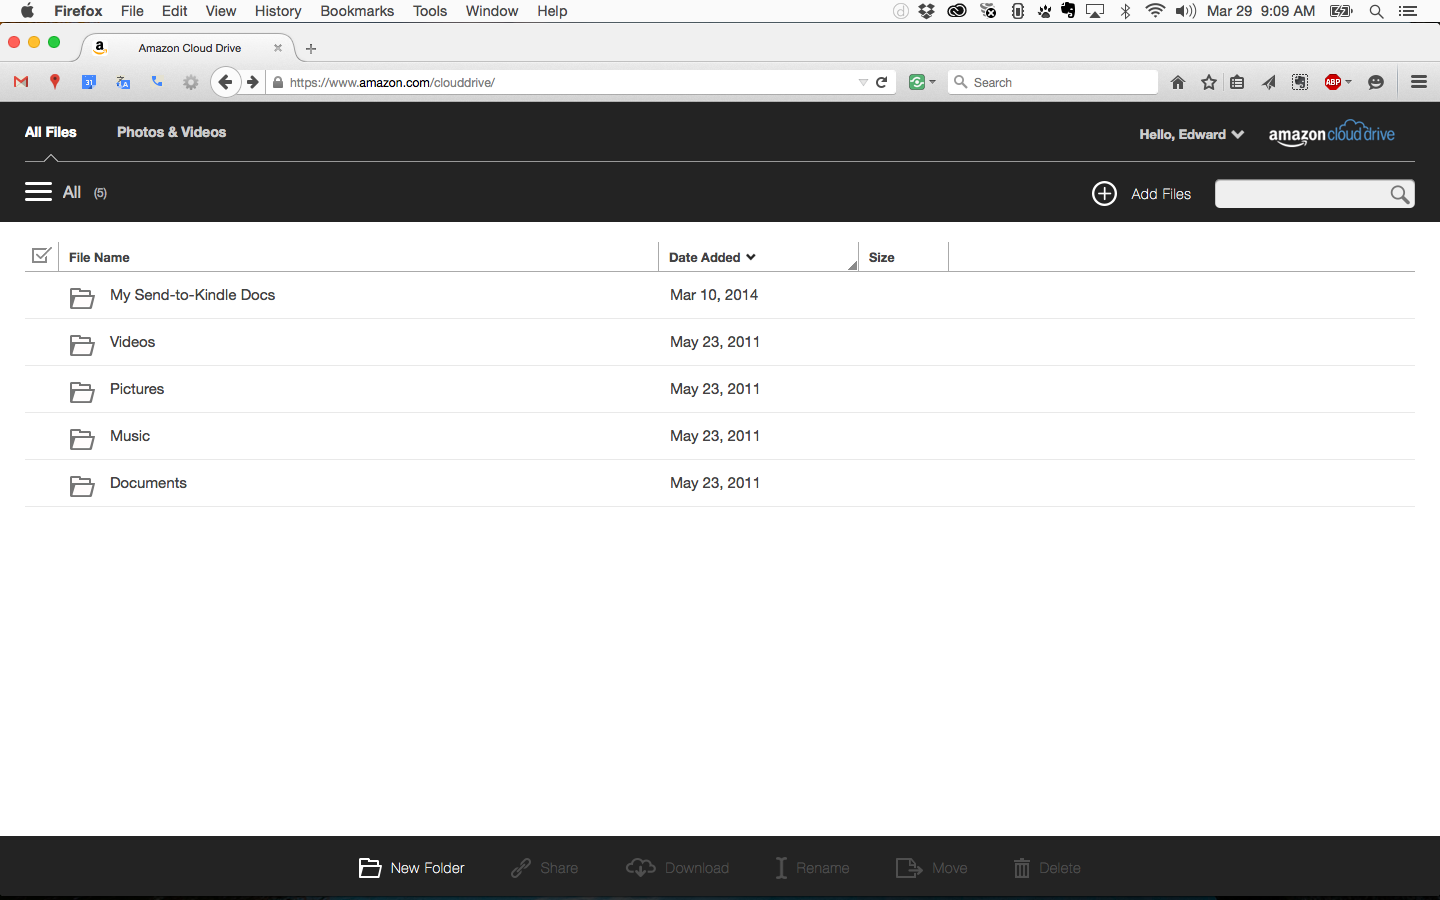The image size is (1440, 900).
Task: Click the Firefox reload page icon
Action: [x=882, y=83]
